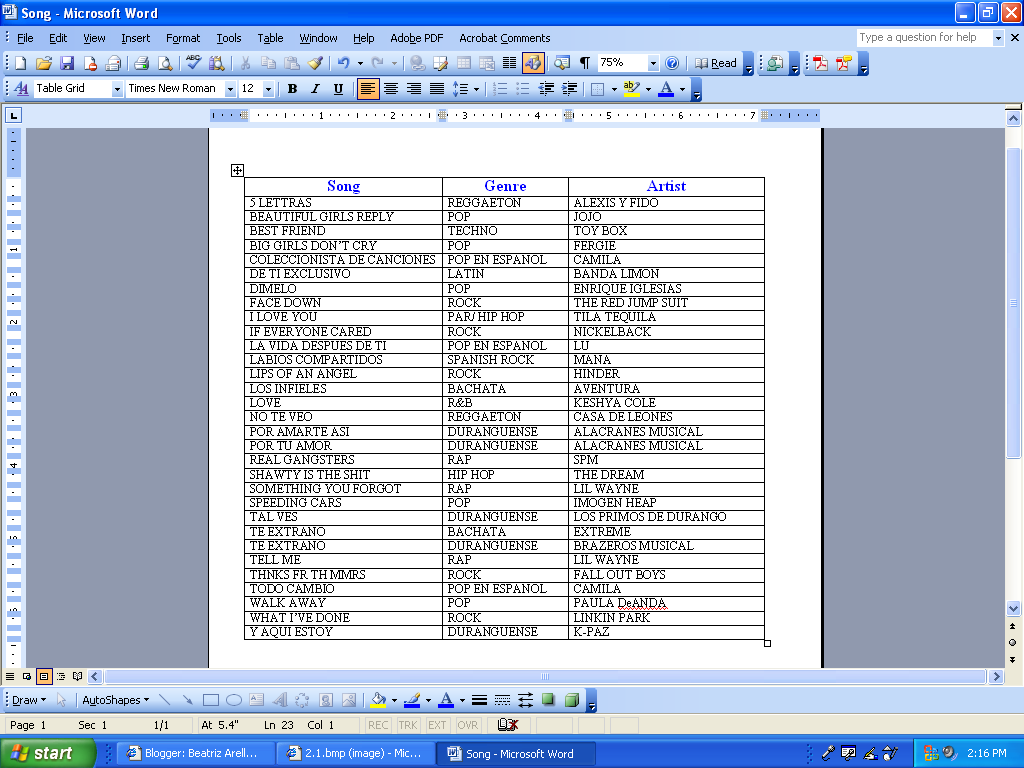Screen dimensions: 1024x768
Task: Open the Font Size dropdown
Action: tap(268, 89)
